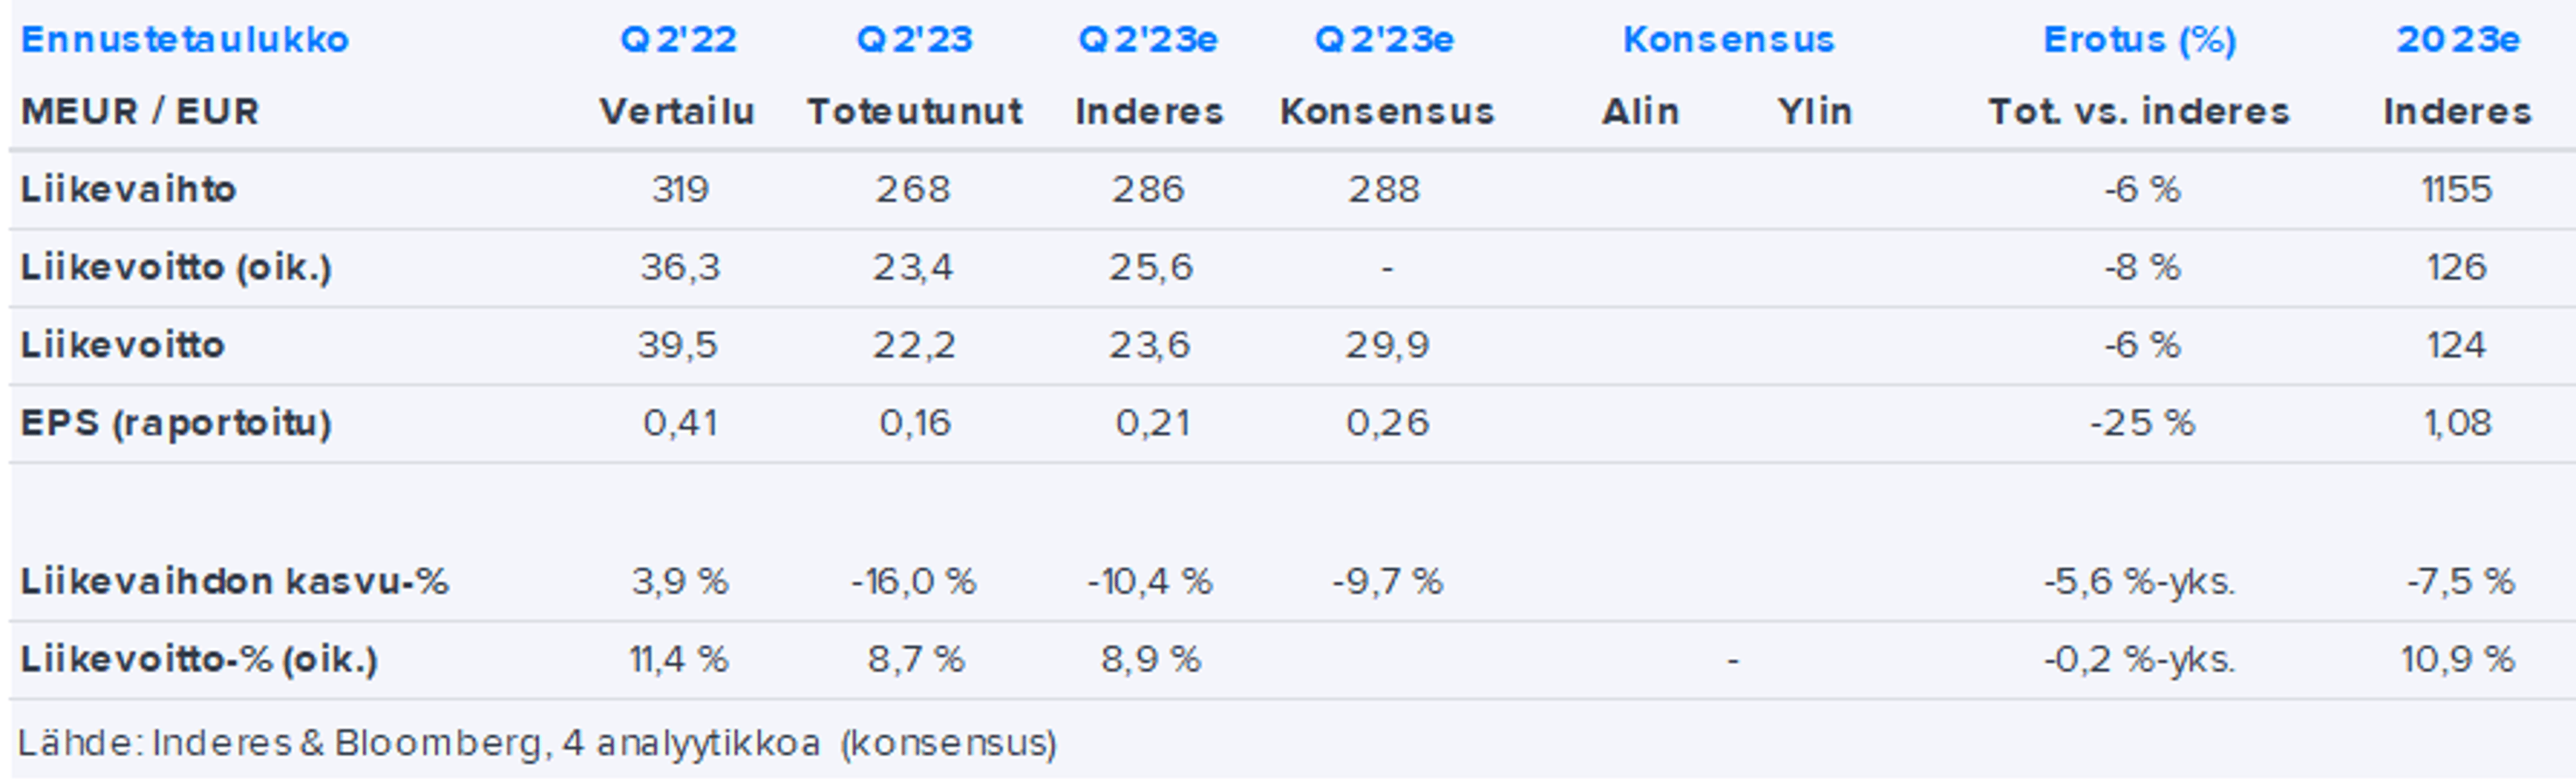The width and height of the screenshot is (2576, 784).
Task: Select the Toteutunut subheader
Action: point(914,111)
